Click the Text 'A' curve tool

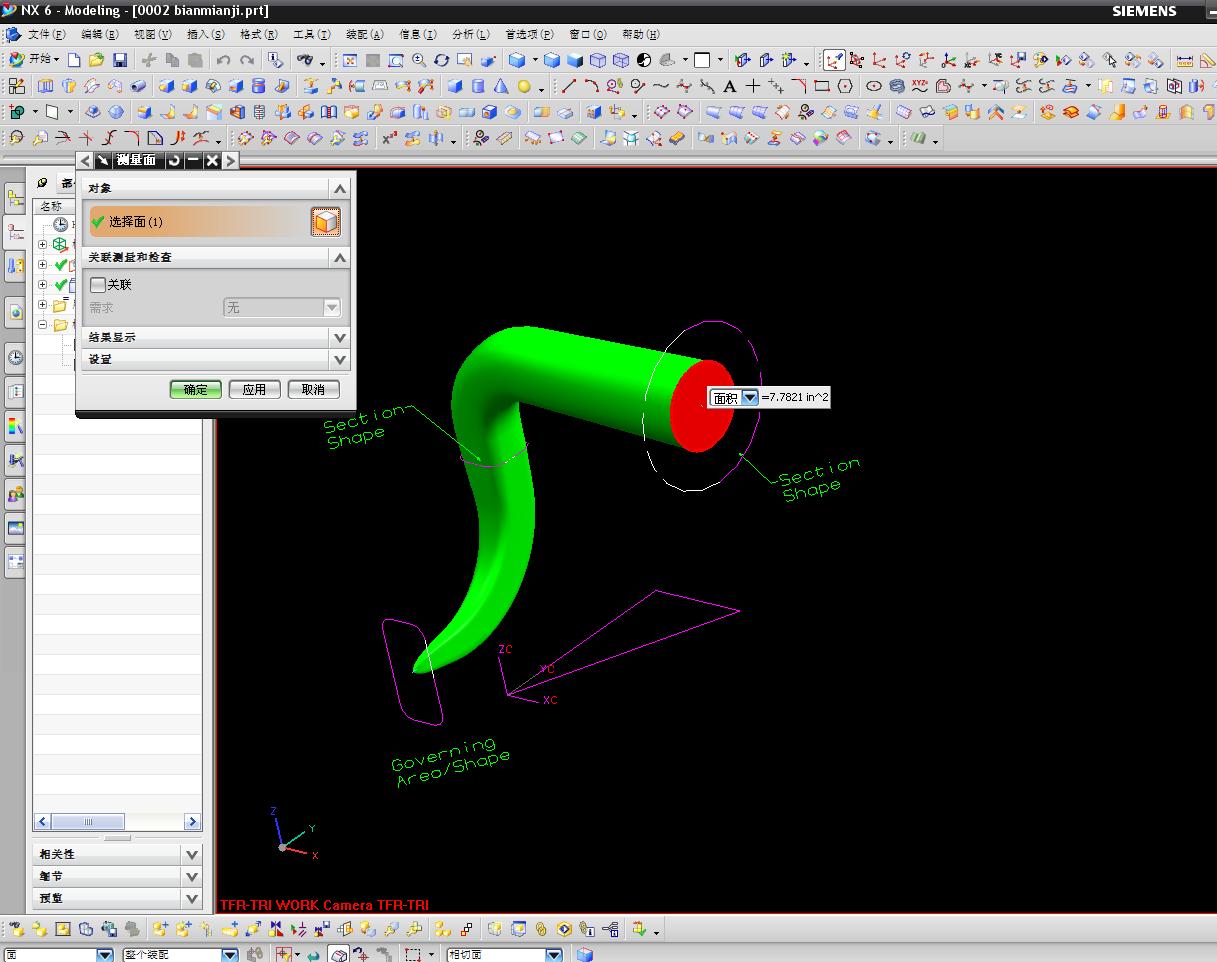tap(730, 86)
